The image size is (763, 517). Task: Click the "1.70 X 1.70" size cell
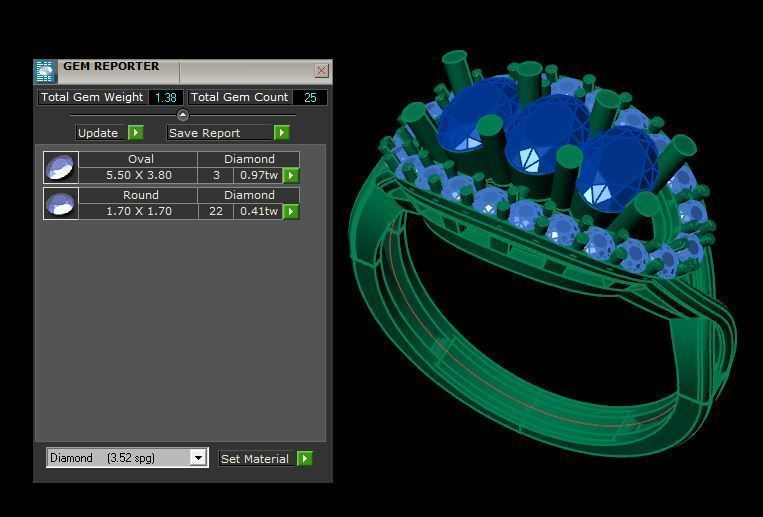click(138, 211)
